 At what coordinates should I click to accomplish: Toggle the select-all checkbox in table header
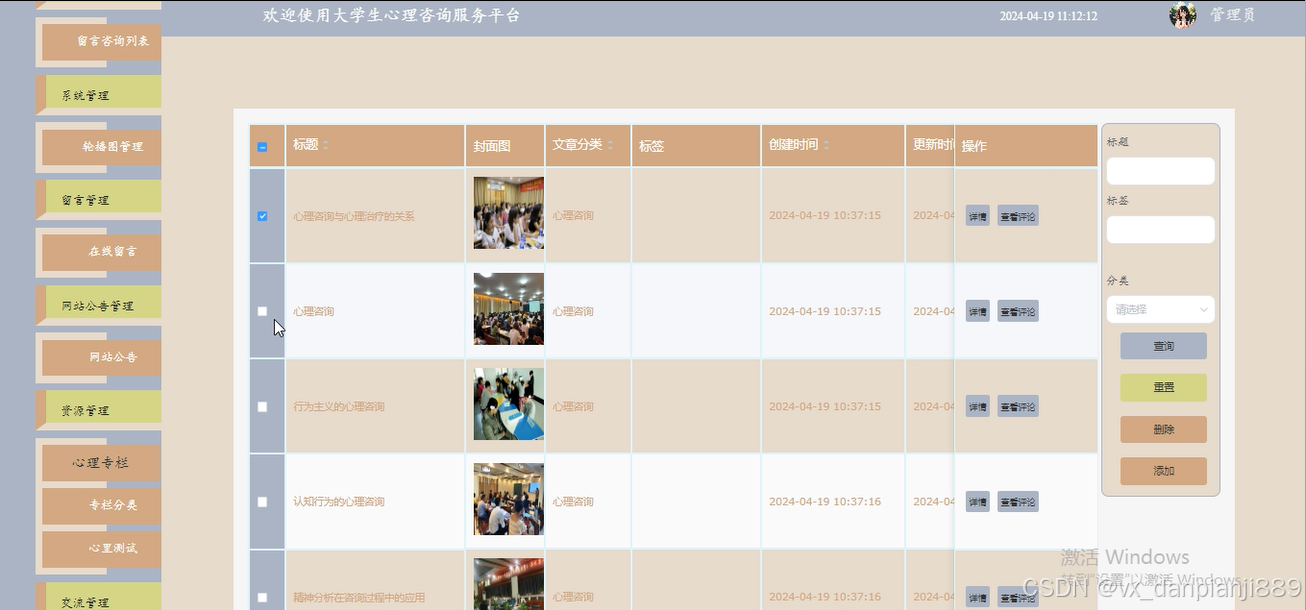point(262,147)
